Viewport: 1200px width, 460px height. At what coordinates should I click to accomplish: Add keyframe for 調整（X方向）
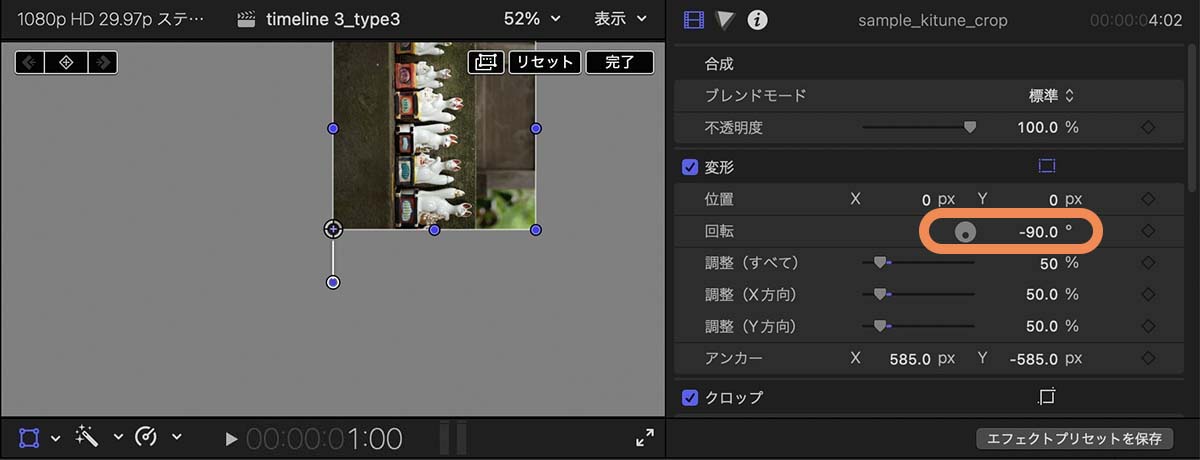(x=1148, y=295)
